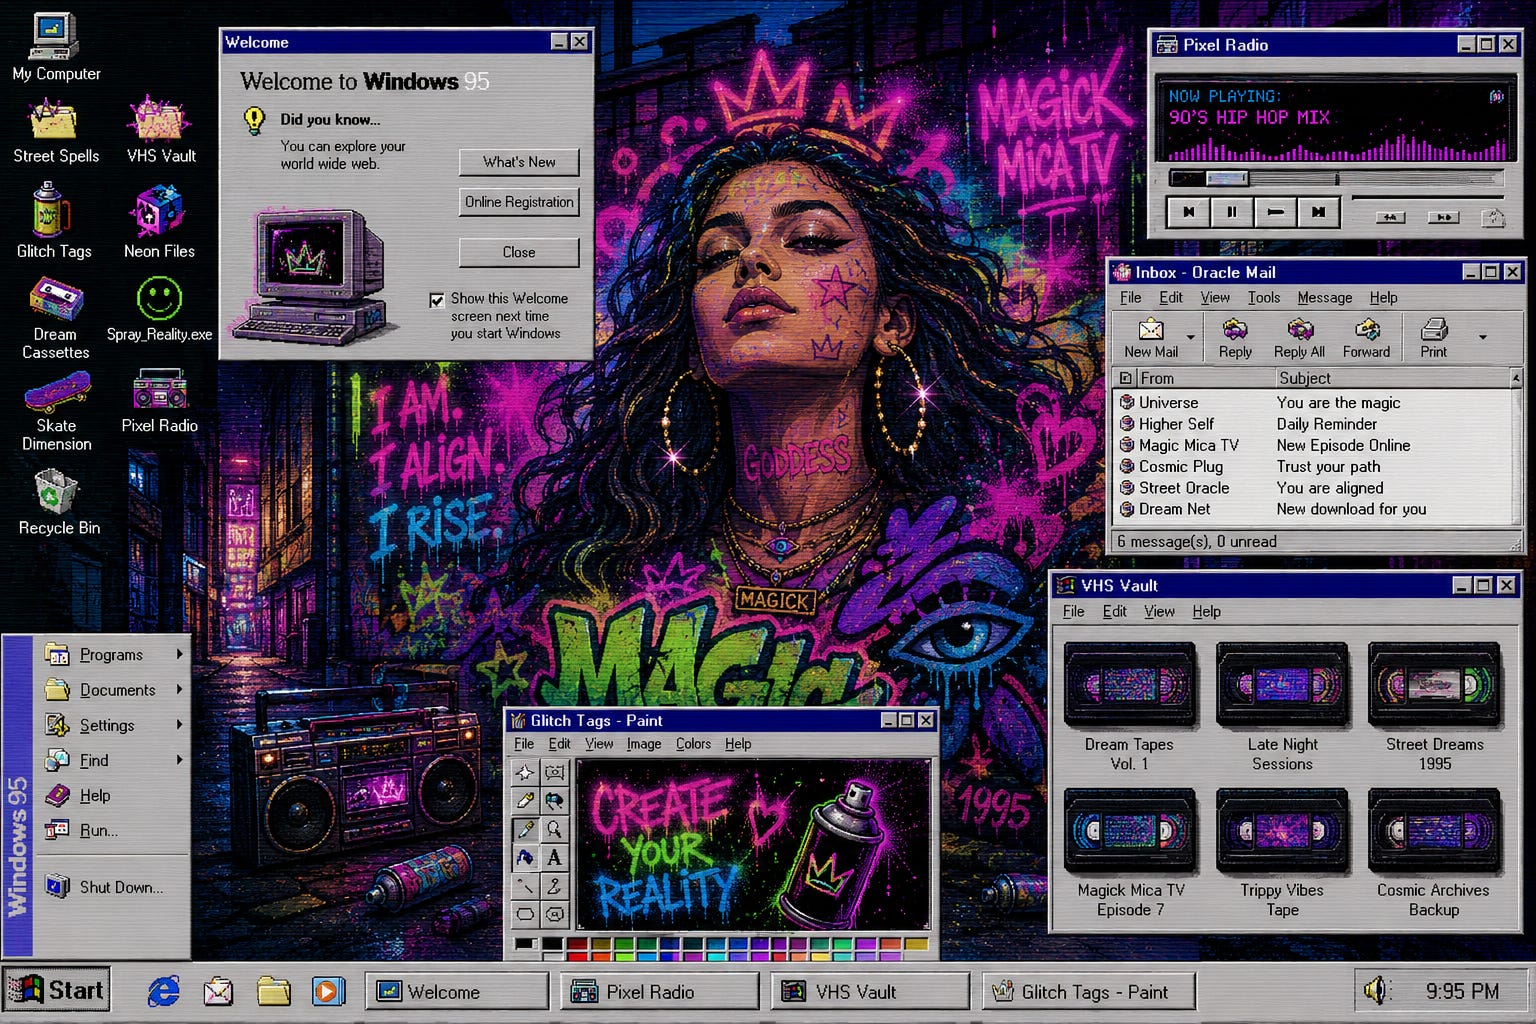Sort the mail list by the Subject column header
This screenshot has height=1024, width=1536.
point(1391,378)
